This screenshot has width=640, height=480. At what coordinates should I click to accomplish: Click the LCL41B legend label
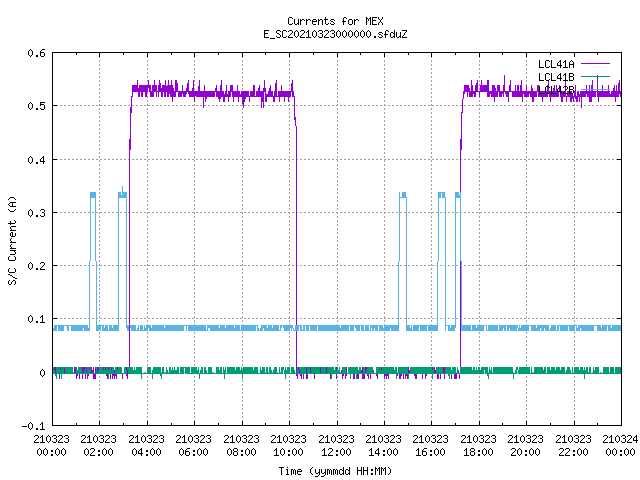pos(556,77)
